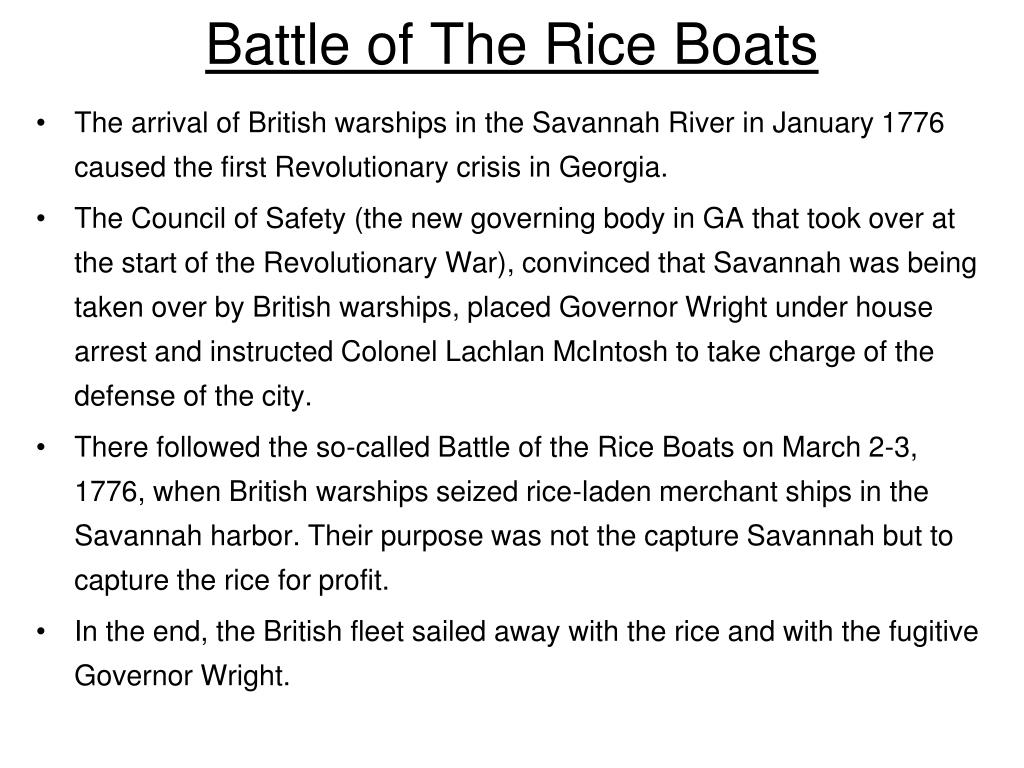The height and width of the screenshot is (768, 1024).
Task: Click the second bullet point marker
Action: click(x=41, y=219)
